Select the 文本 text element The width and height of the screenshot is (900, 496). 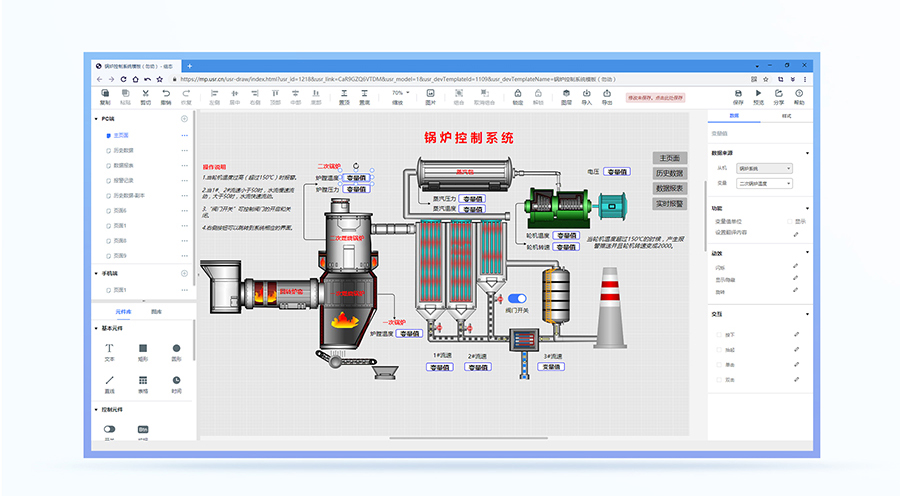click(110, 351)
